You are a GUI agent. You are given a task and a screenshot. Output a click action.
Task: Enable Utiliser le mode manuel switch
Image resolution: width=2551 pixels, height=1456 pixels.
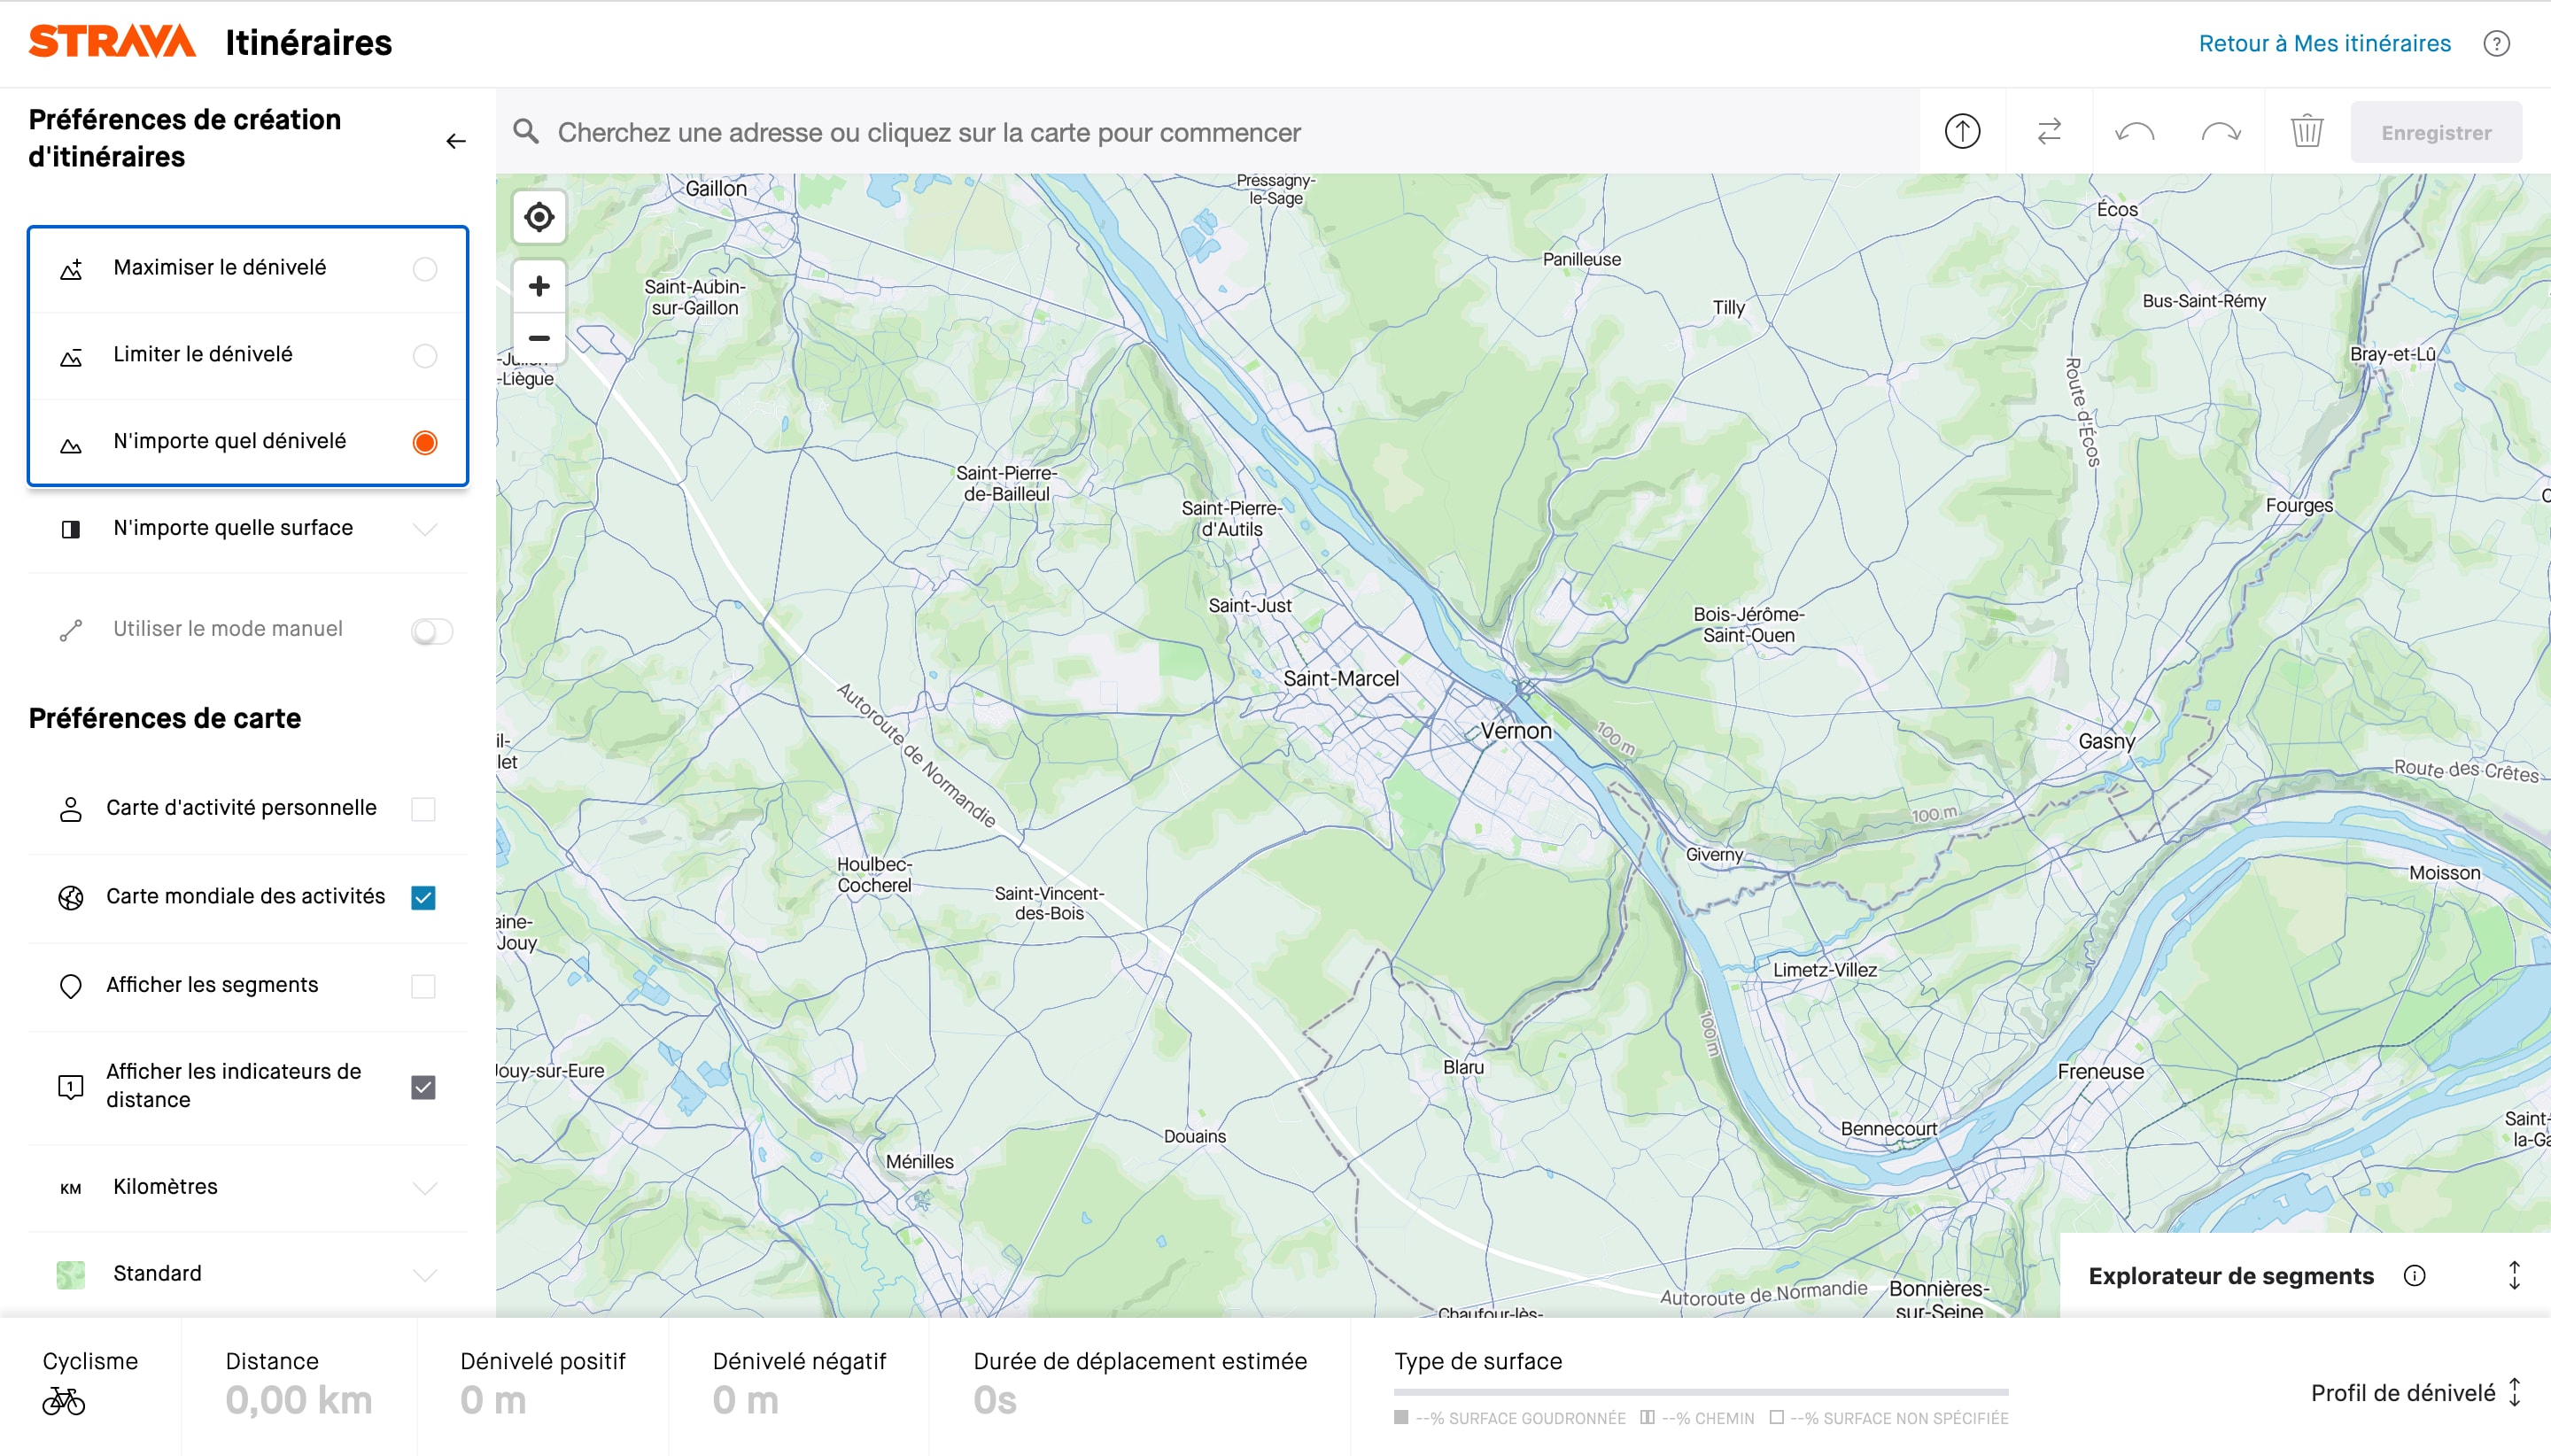point(432,631)
